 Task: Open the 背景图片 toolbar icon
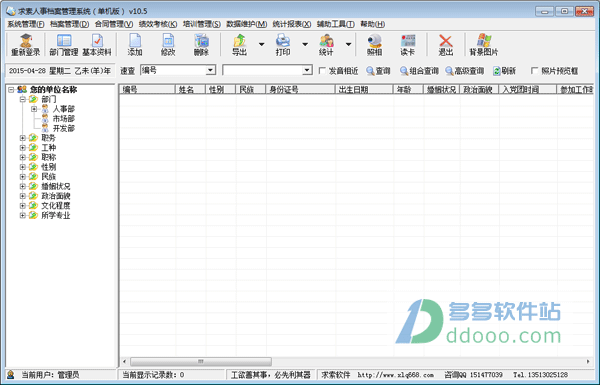(x=484, y=45)
